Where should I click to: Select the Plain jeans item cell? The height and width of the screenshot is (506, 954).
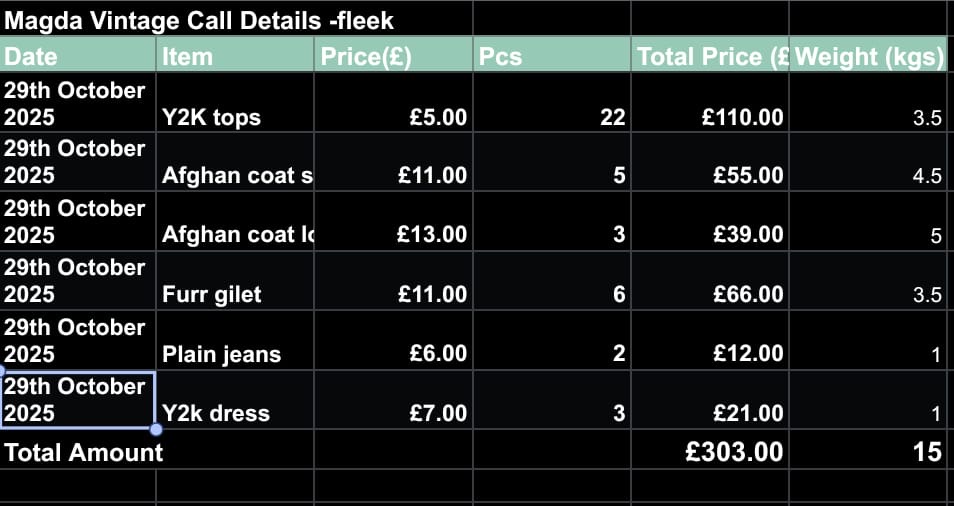tap(235, 341)
